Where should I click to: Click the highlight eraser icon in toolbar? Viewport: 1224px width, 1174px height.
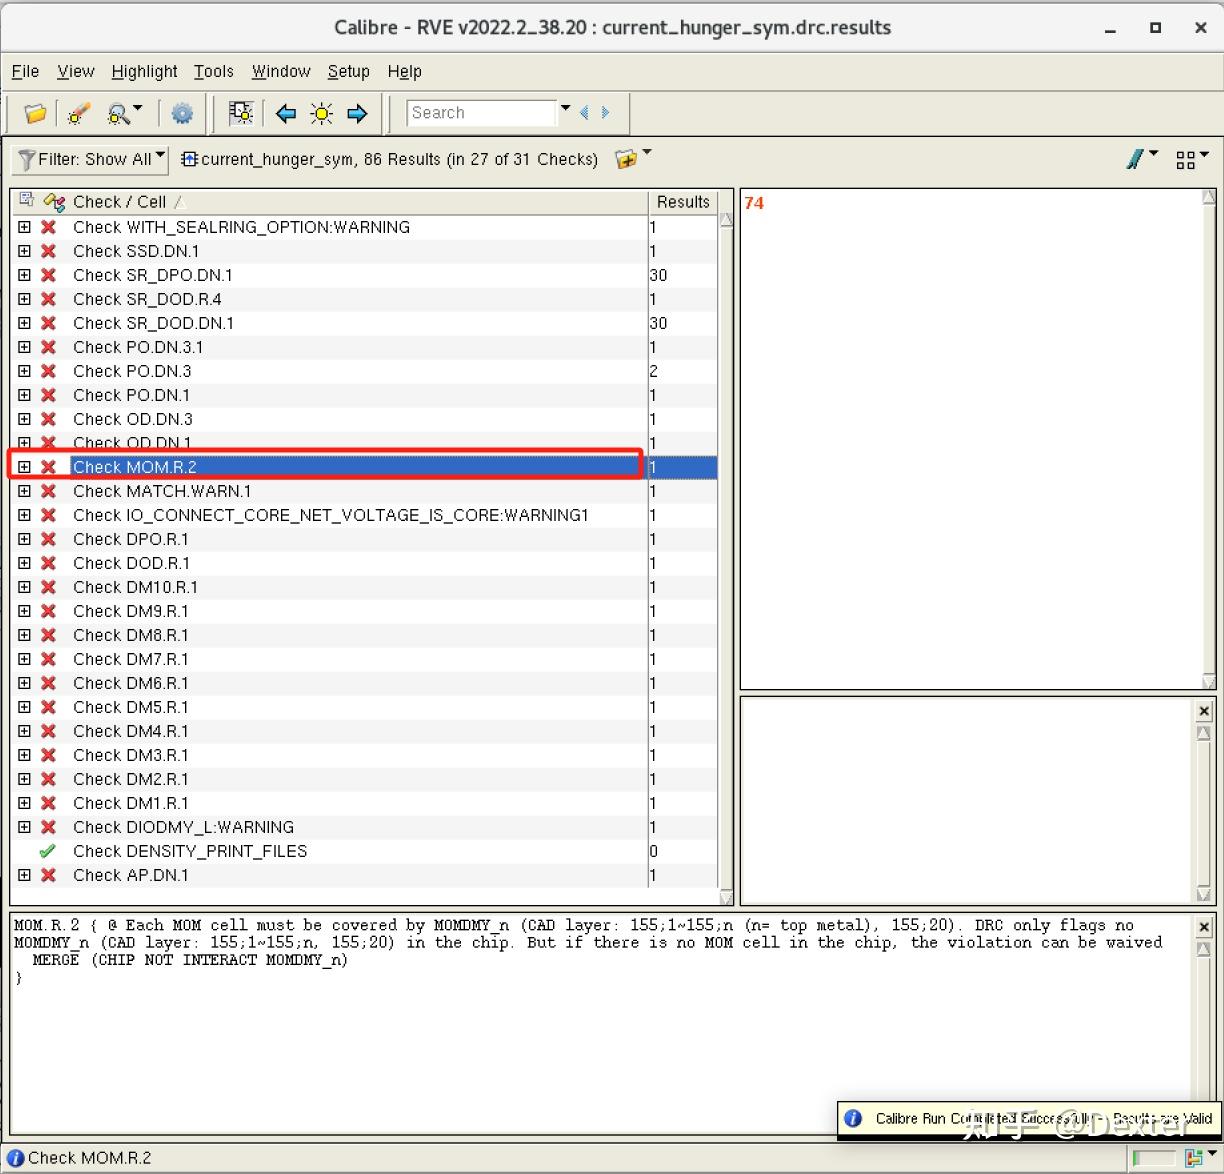pyautogui.click(x=79, y=114)
